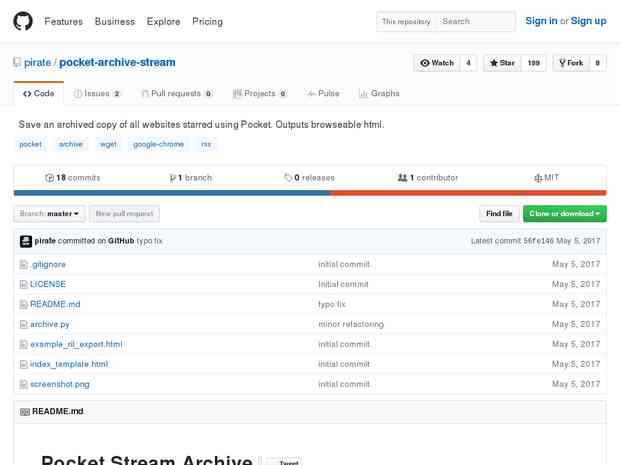Click the Watch button
This screenshot has width=620, height=465.
[x=437, y=63]
